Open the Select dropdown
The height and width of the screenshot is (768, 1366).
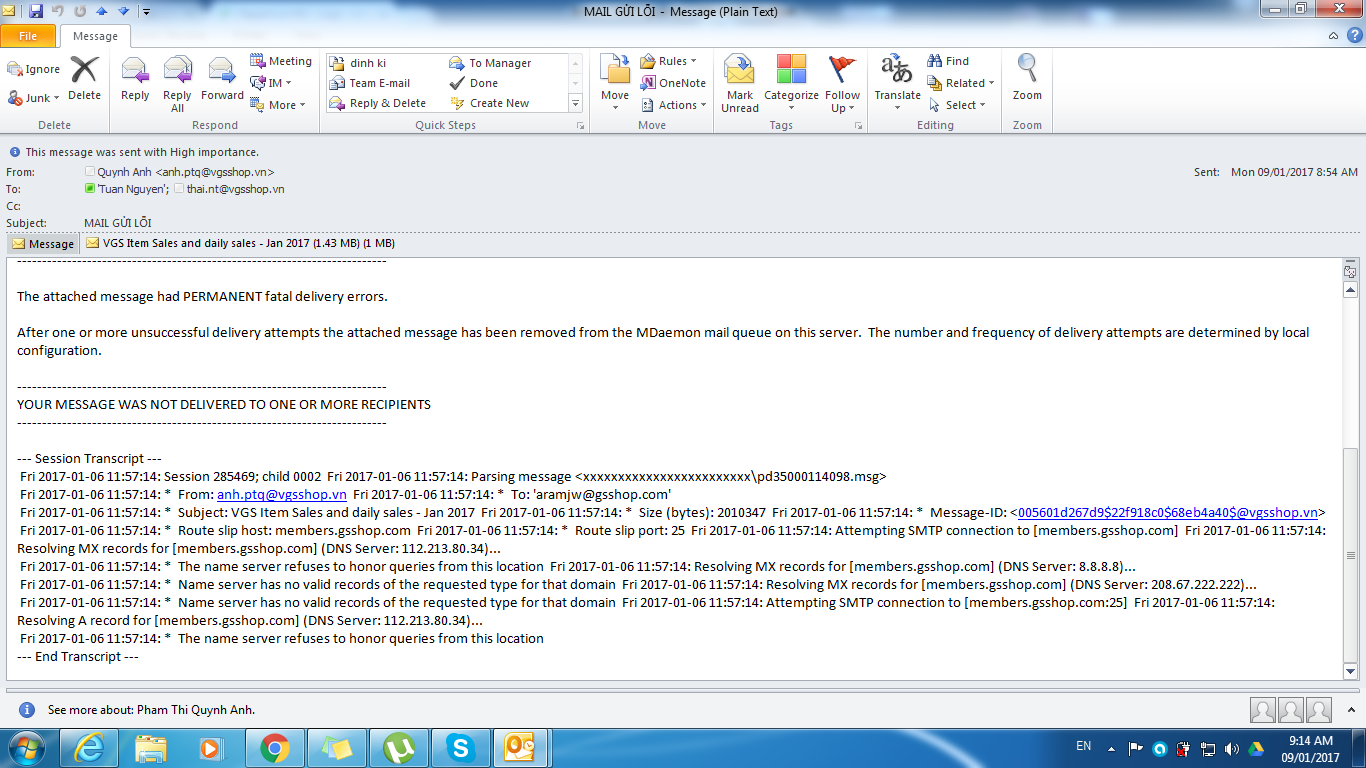(957, 105)
